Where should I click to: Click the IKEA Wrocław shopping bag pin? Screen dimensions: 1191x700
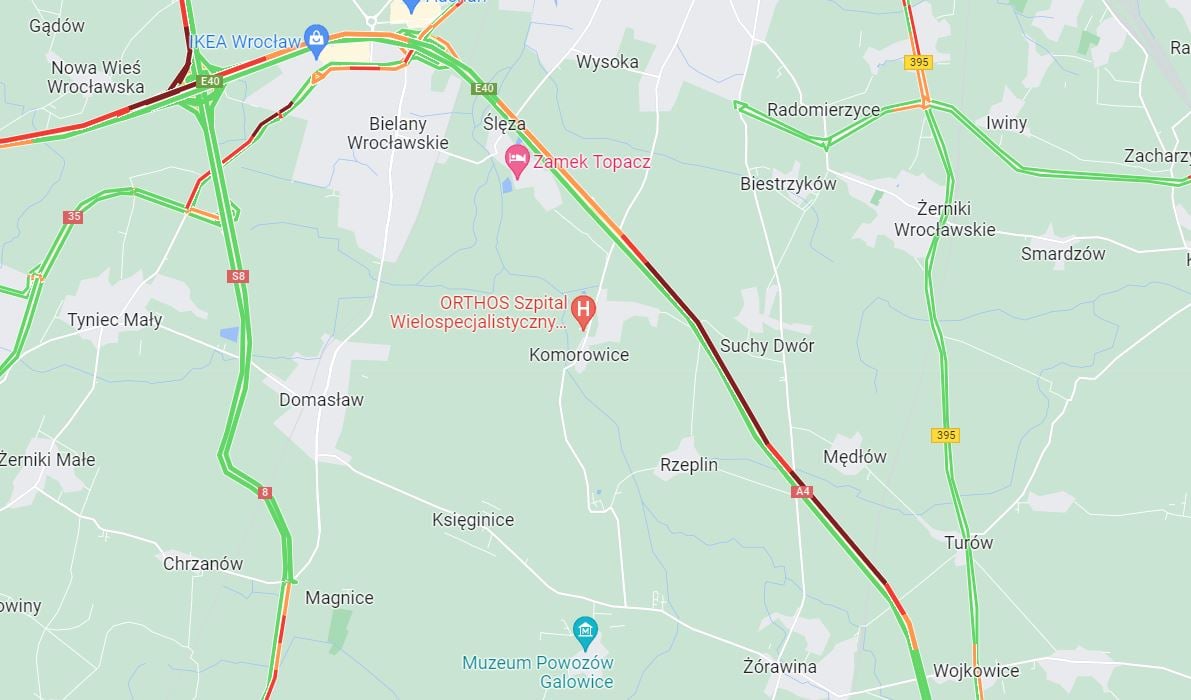click(x=316, y=37)
